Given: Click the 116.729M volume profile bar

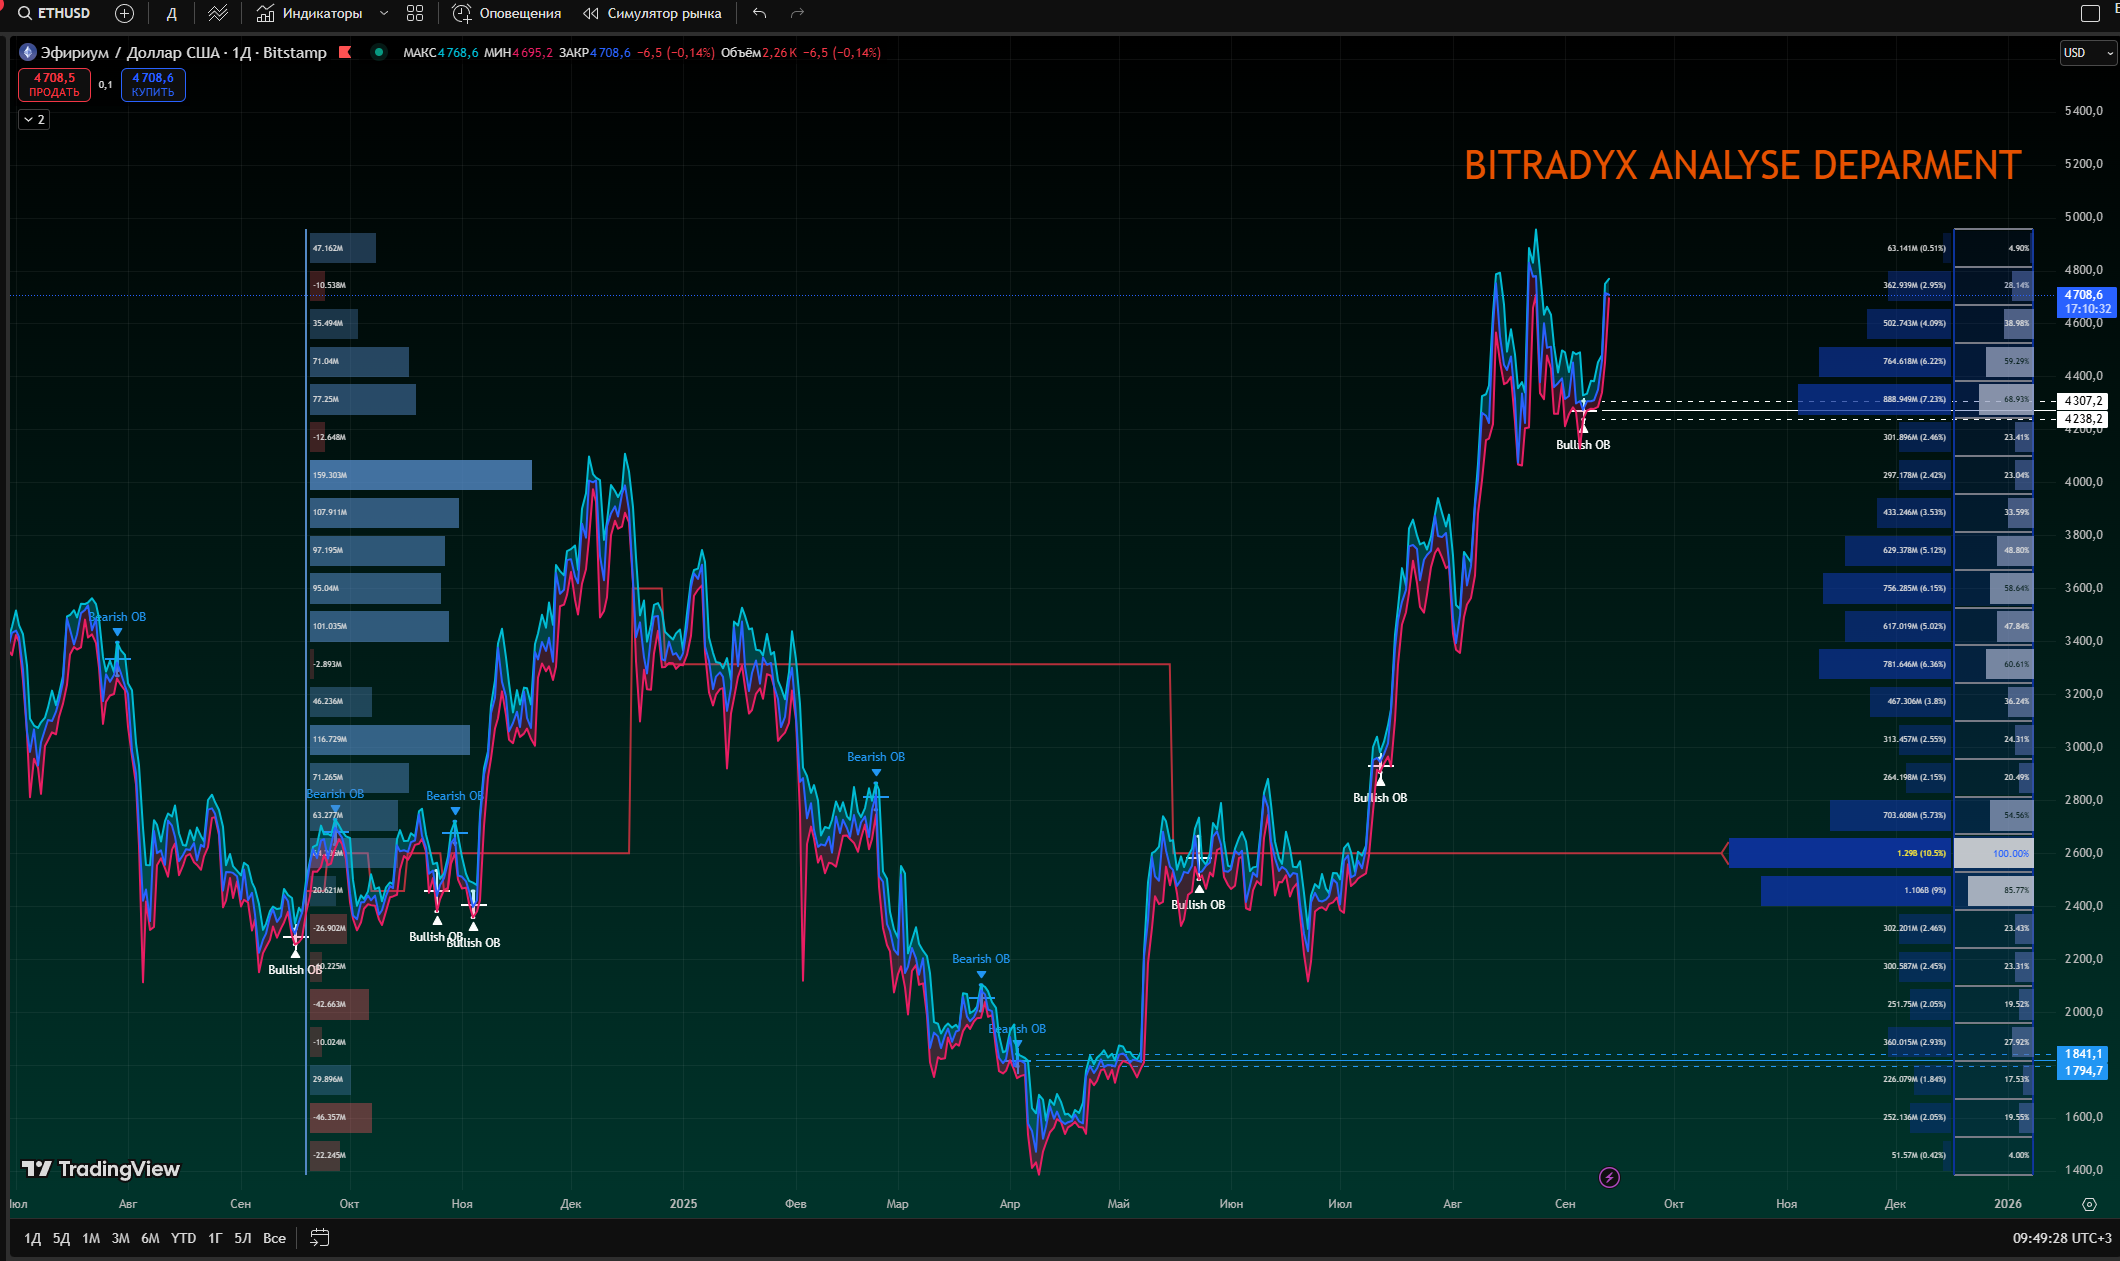Looking at the screenshot, I should click(389, 740).
